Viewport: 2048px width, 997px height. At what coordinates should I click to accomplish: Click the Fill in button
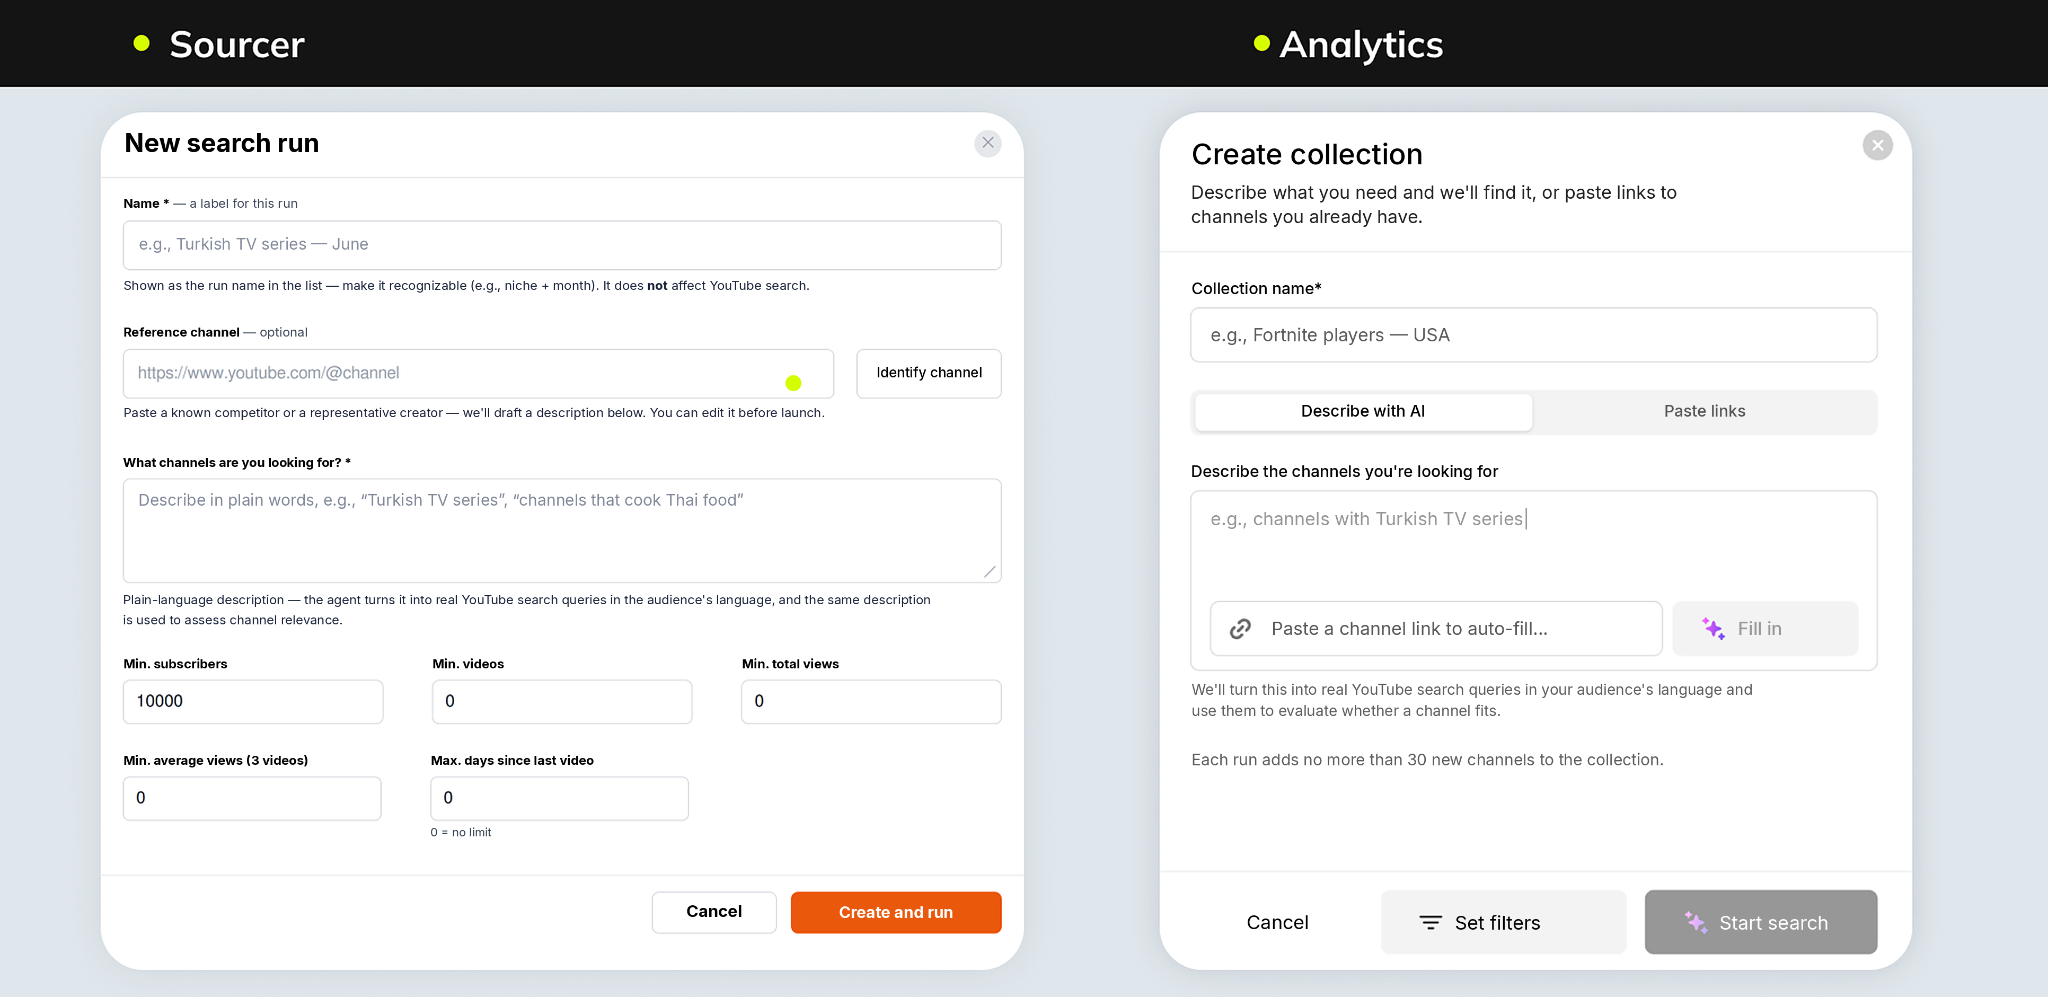(1765, 629)
